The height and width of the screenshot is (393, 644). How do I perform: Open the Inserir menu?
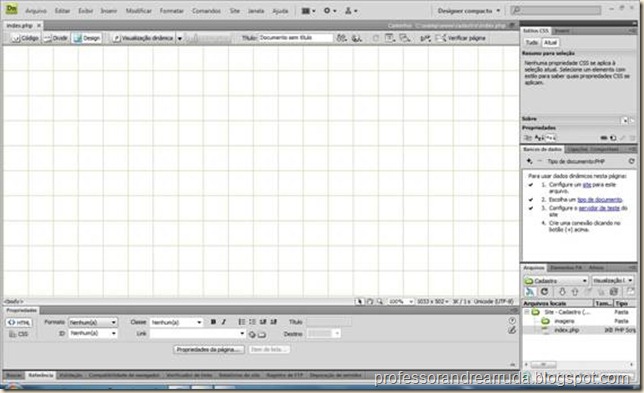pos(109,11)
